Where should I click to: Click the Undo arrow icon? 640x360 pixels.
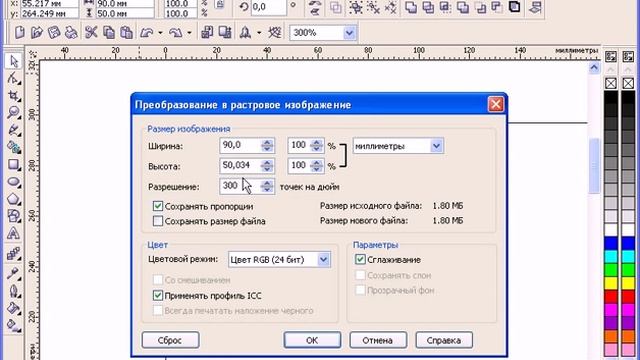point(146,33)
